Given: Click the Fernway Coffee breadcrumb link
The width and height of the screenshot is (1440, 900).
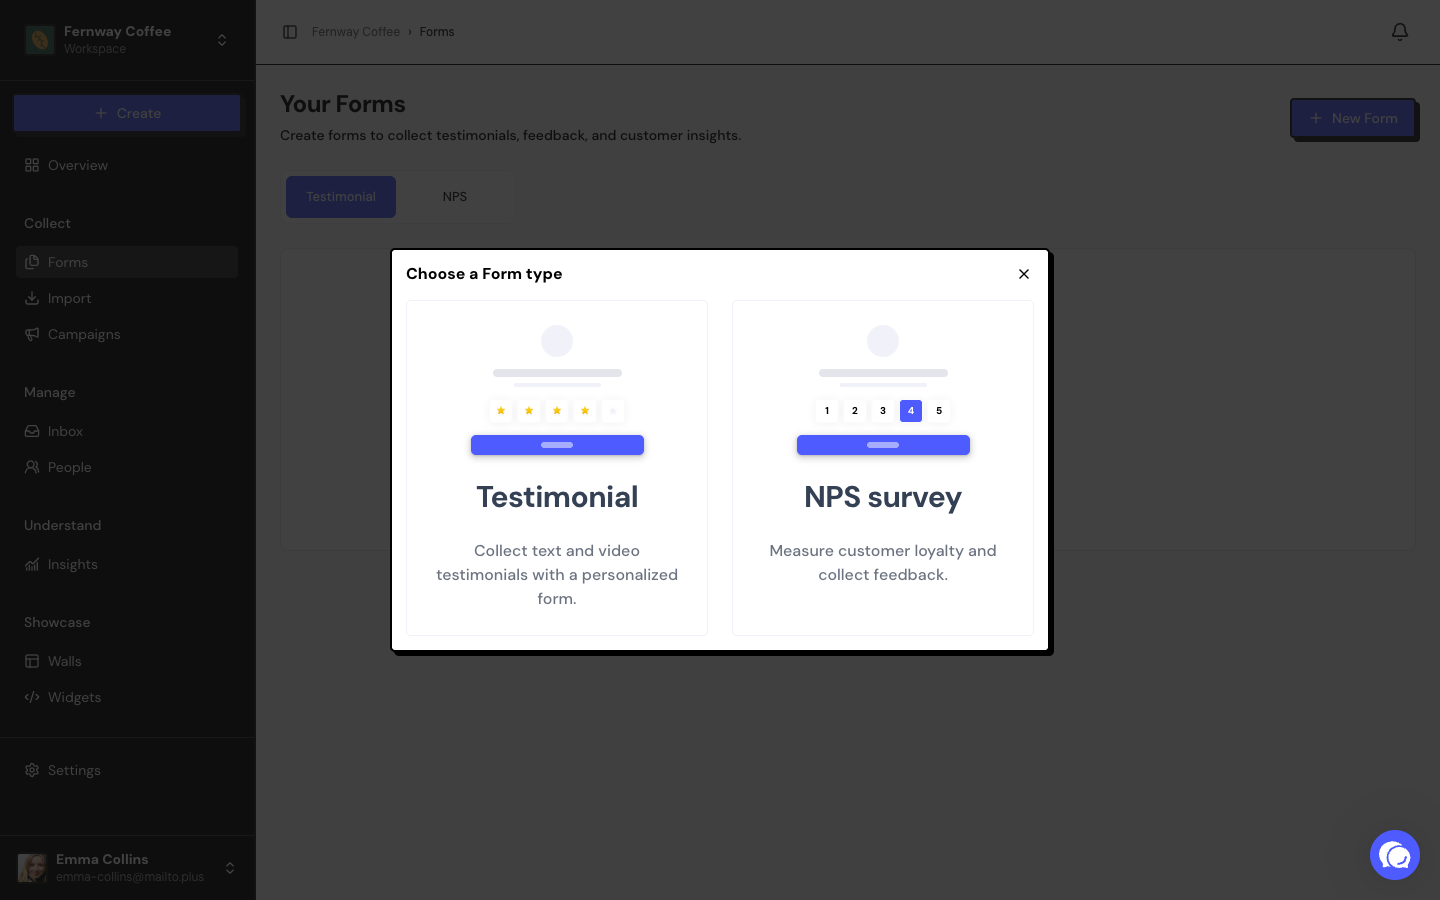Looking at the screenshot, I should pos(355,32).
